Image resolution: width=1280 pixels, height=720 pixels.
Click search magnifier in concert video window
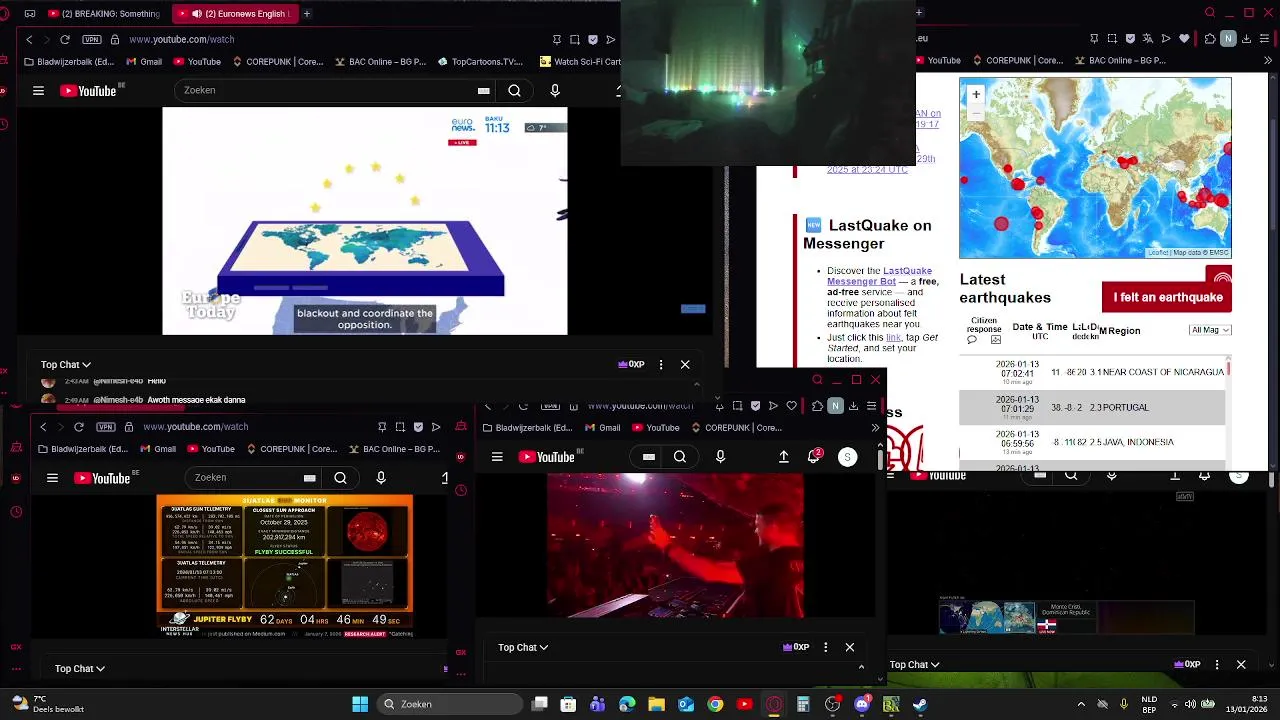[680, 457]
